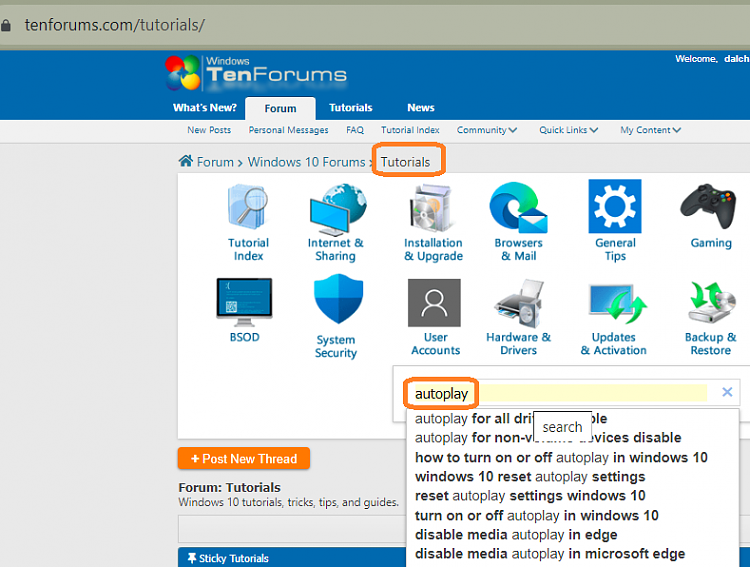Viewport: 750px width, 567px height.
Task: Expand the Community dropdown menu
Action: (486, 130)
